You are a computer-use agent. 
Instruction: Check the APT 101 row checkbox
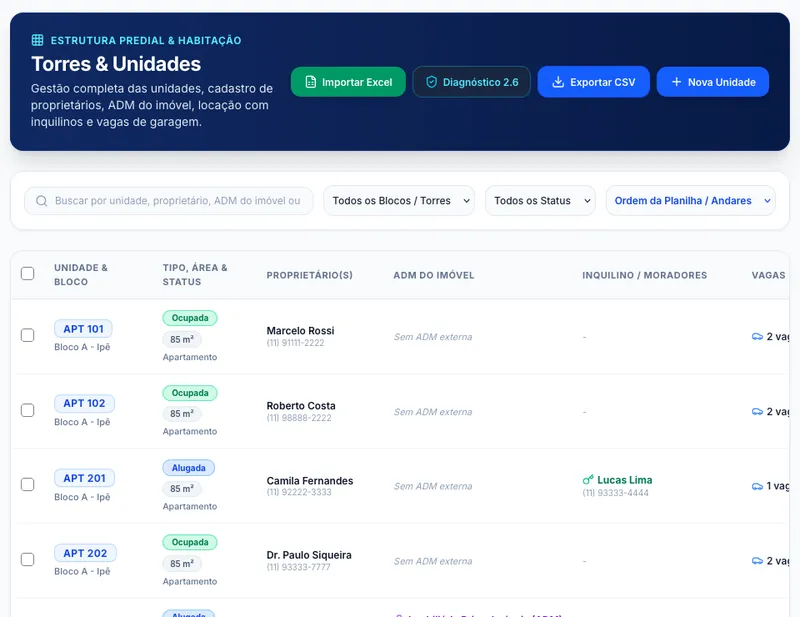(x=28, y=335)
